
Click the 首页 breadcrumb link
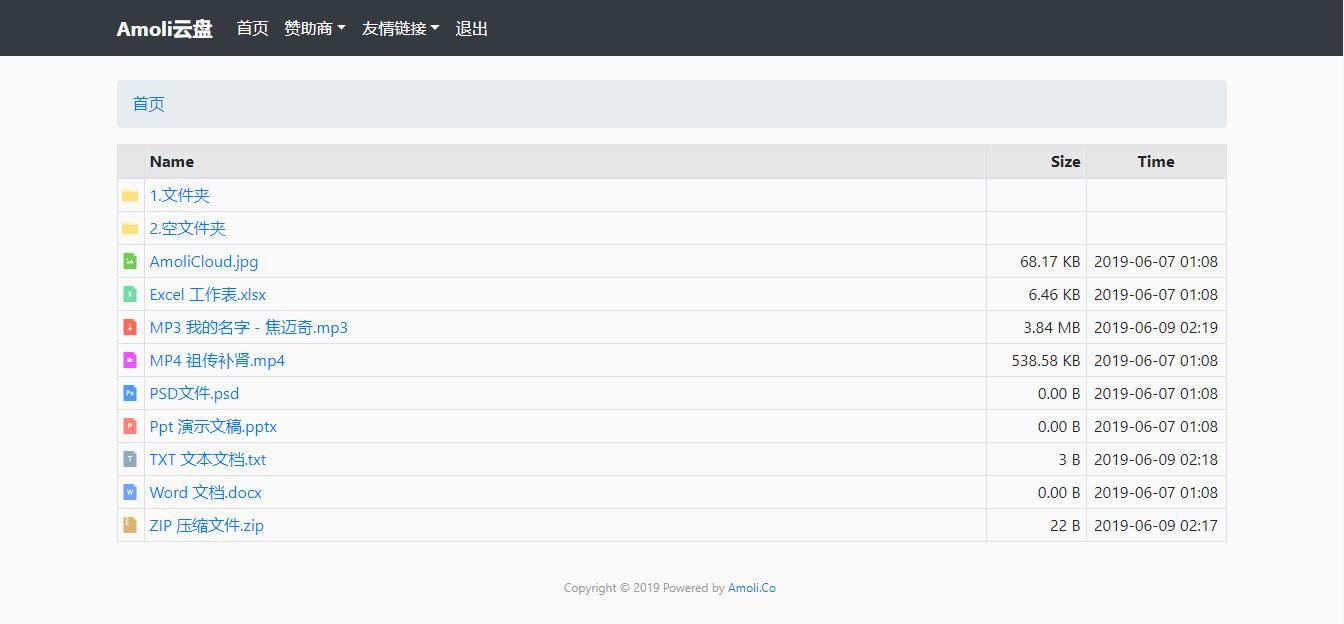(149, 104)
